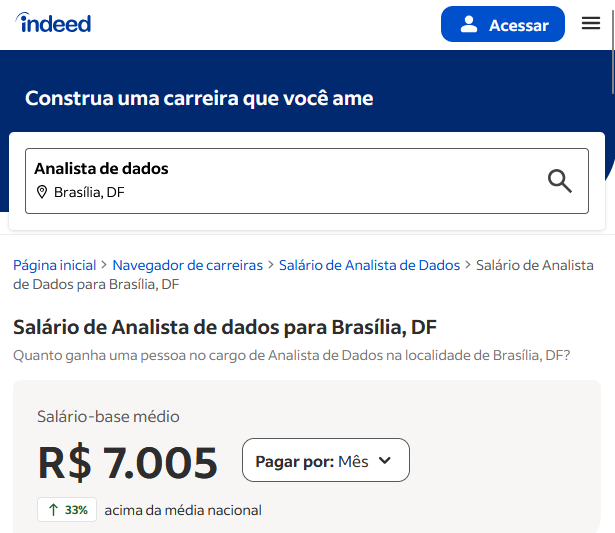Click the green up arrow icon
The width and height of the screenshot is (615, 533).
tap(53, 510)
